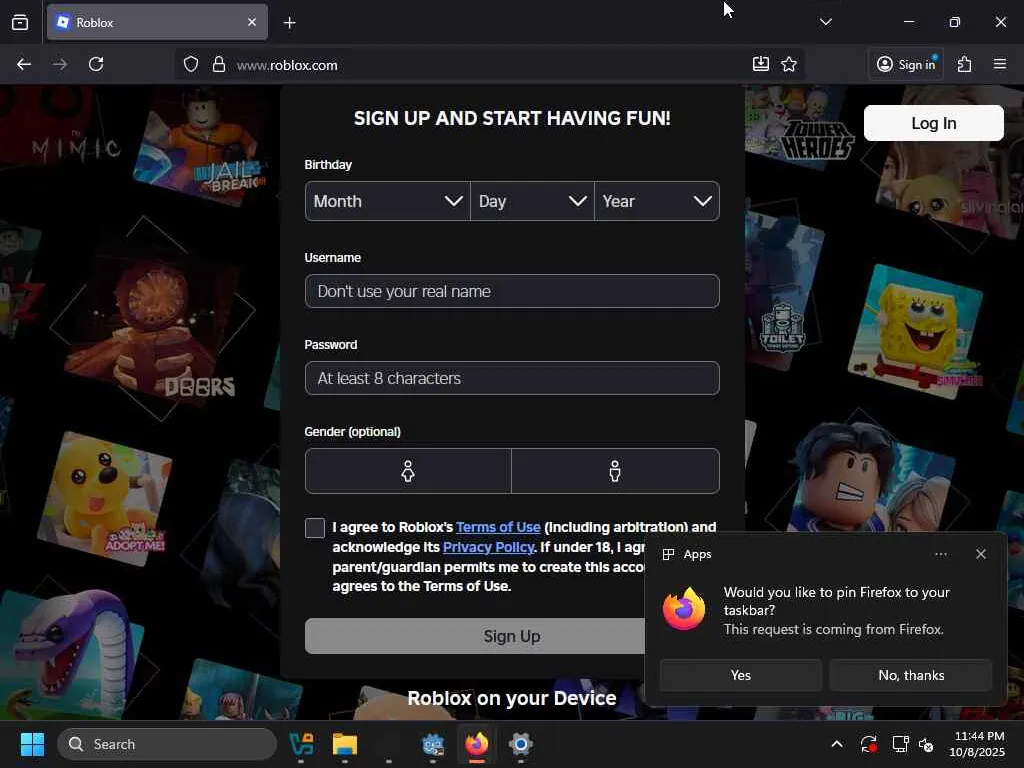Screen dimensions: 1024x768
Task: Open the Settings gear taskbar icon
Action: pyautogui.click(x=520, y=744)
